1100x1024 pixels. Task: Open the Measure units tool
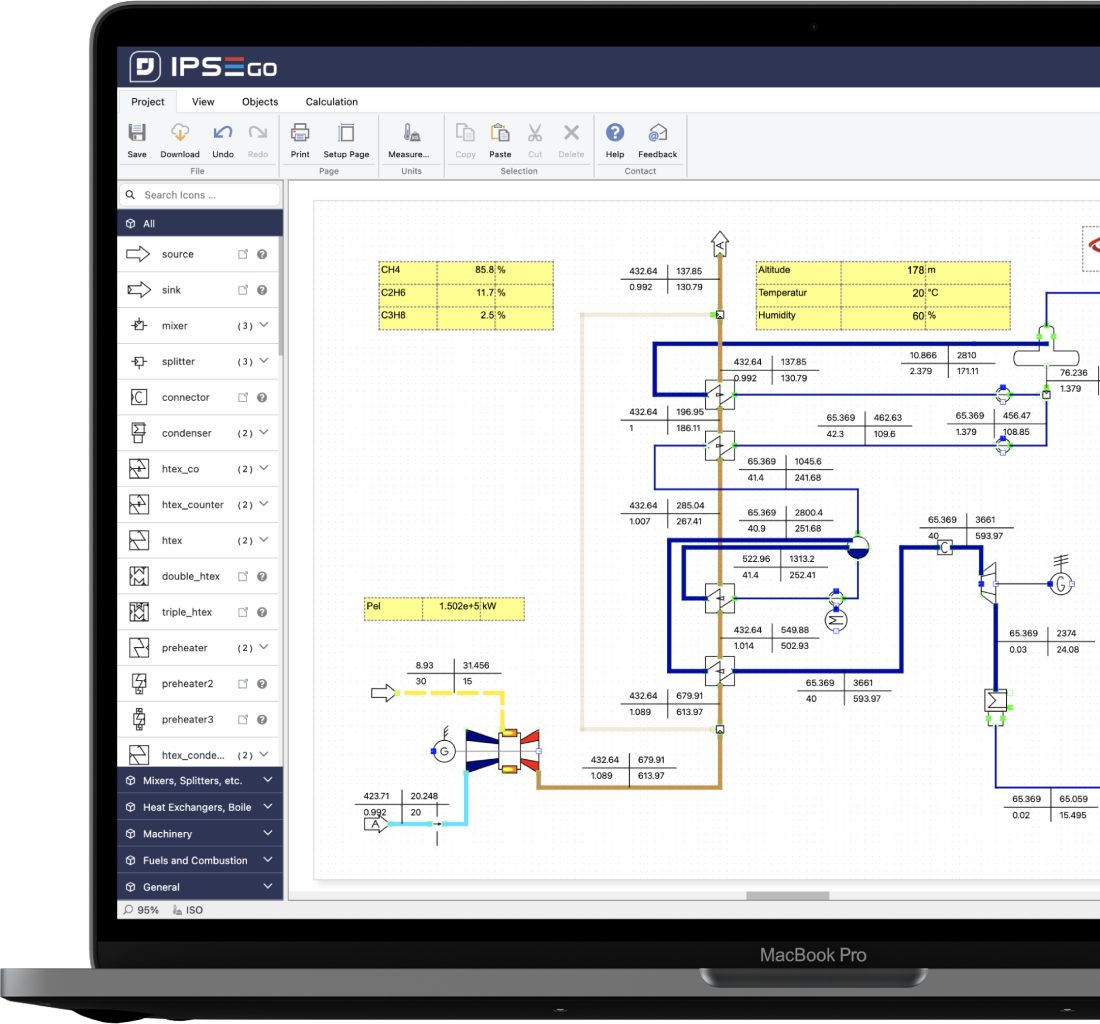pos(411,140)
